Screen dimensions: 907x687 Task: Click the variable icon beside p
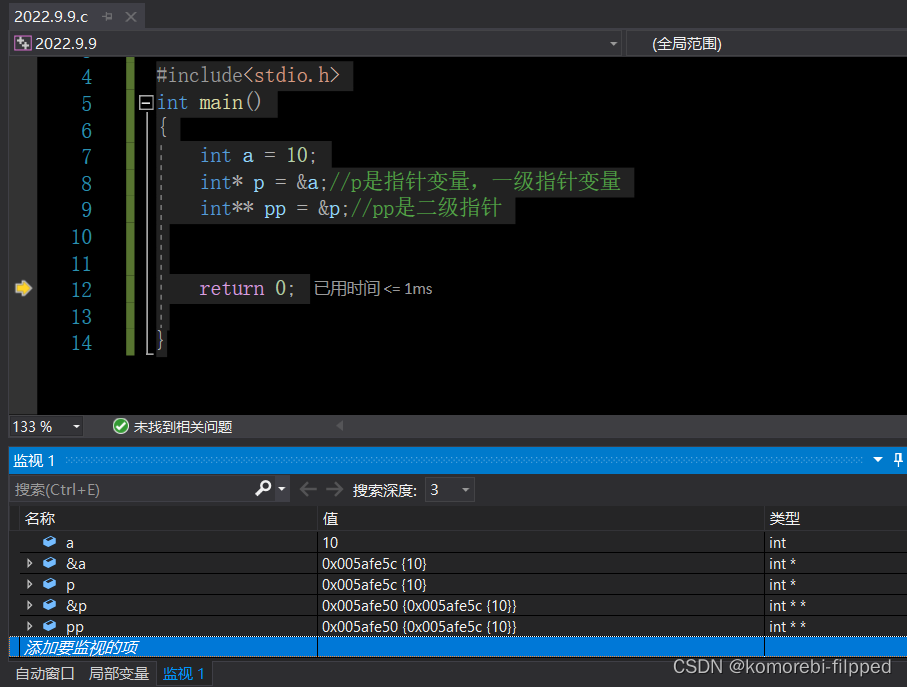click(x=50, y=583)
